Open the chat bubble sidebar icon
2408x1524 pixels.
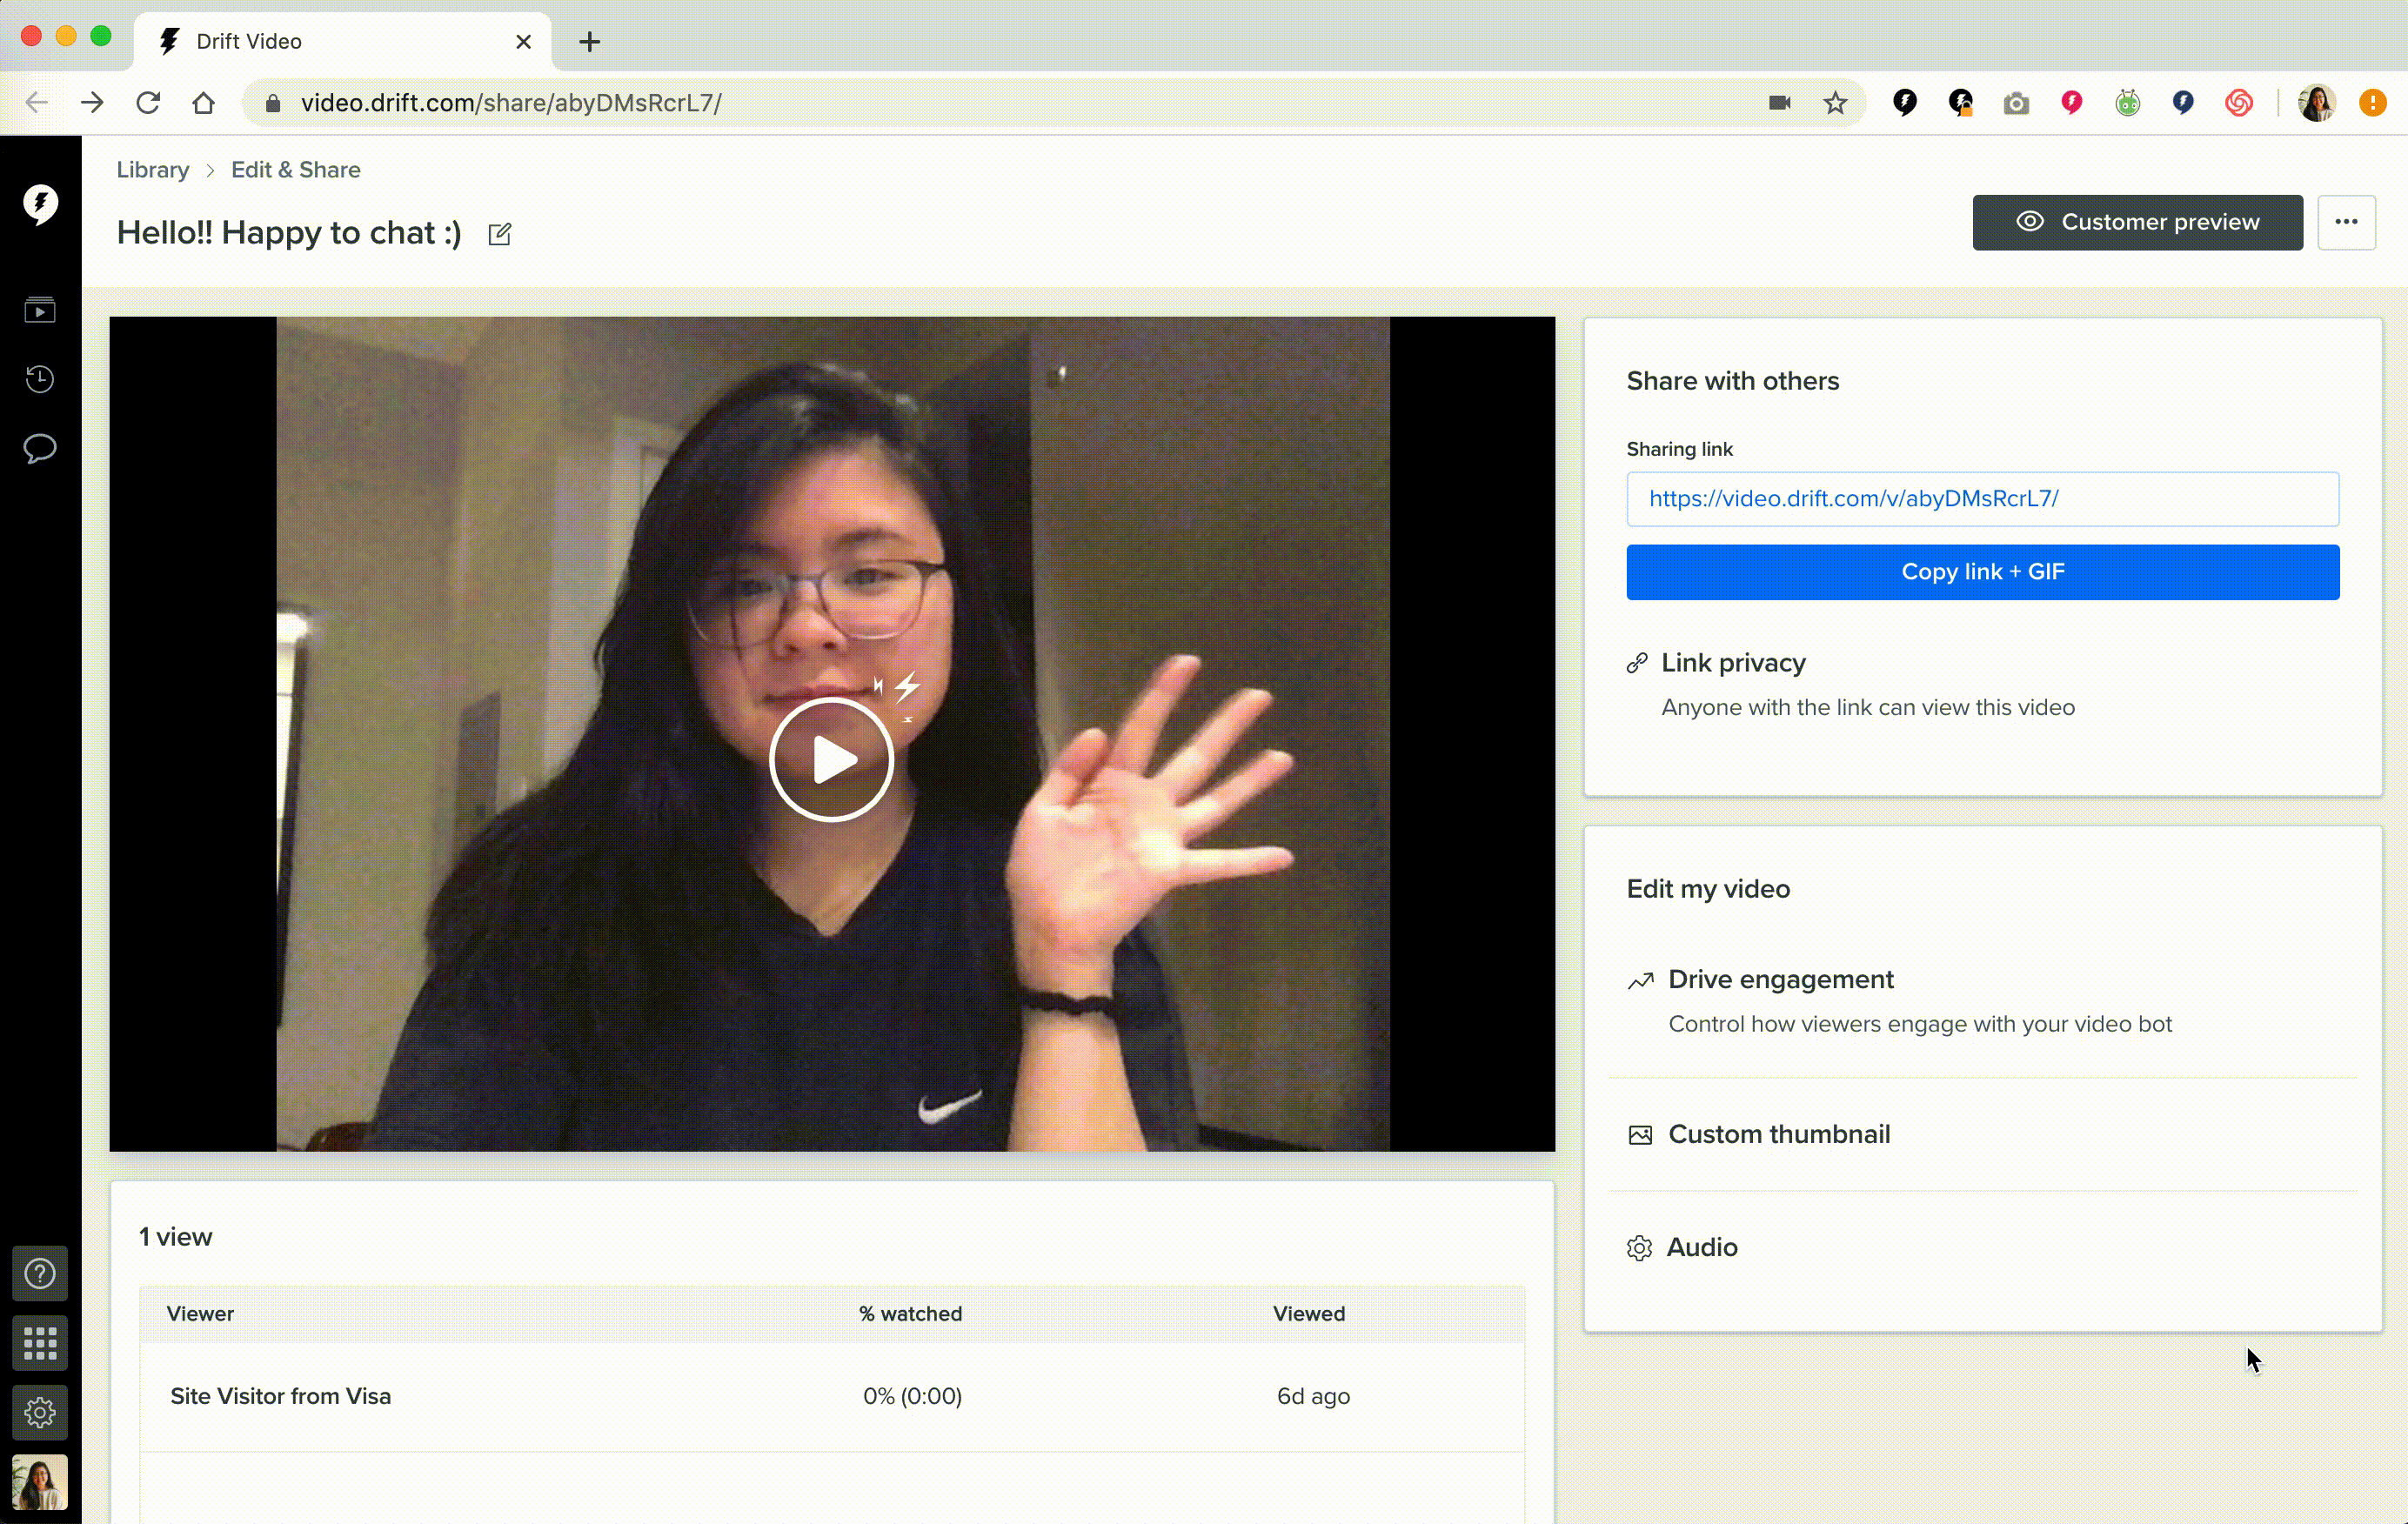point(40,449)
